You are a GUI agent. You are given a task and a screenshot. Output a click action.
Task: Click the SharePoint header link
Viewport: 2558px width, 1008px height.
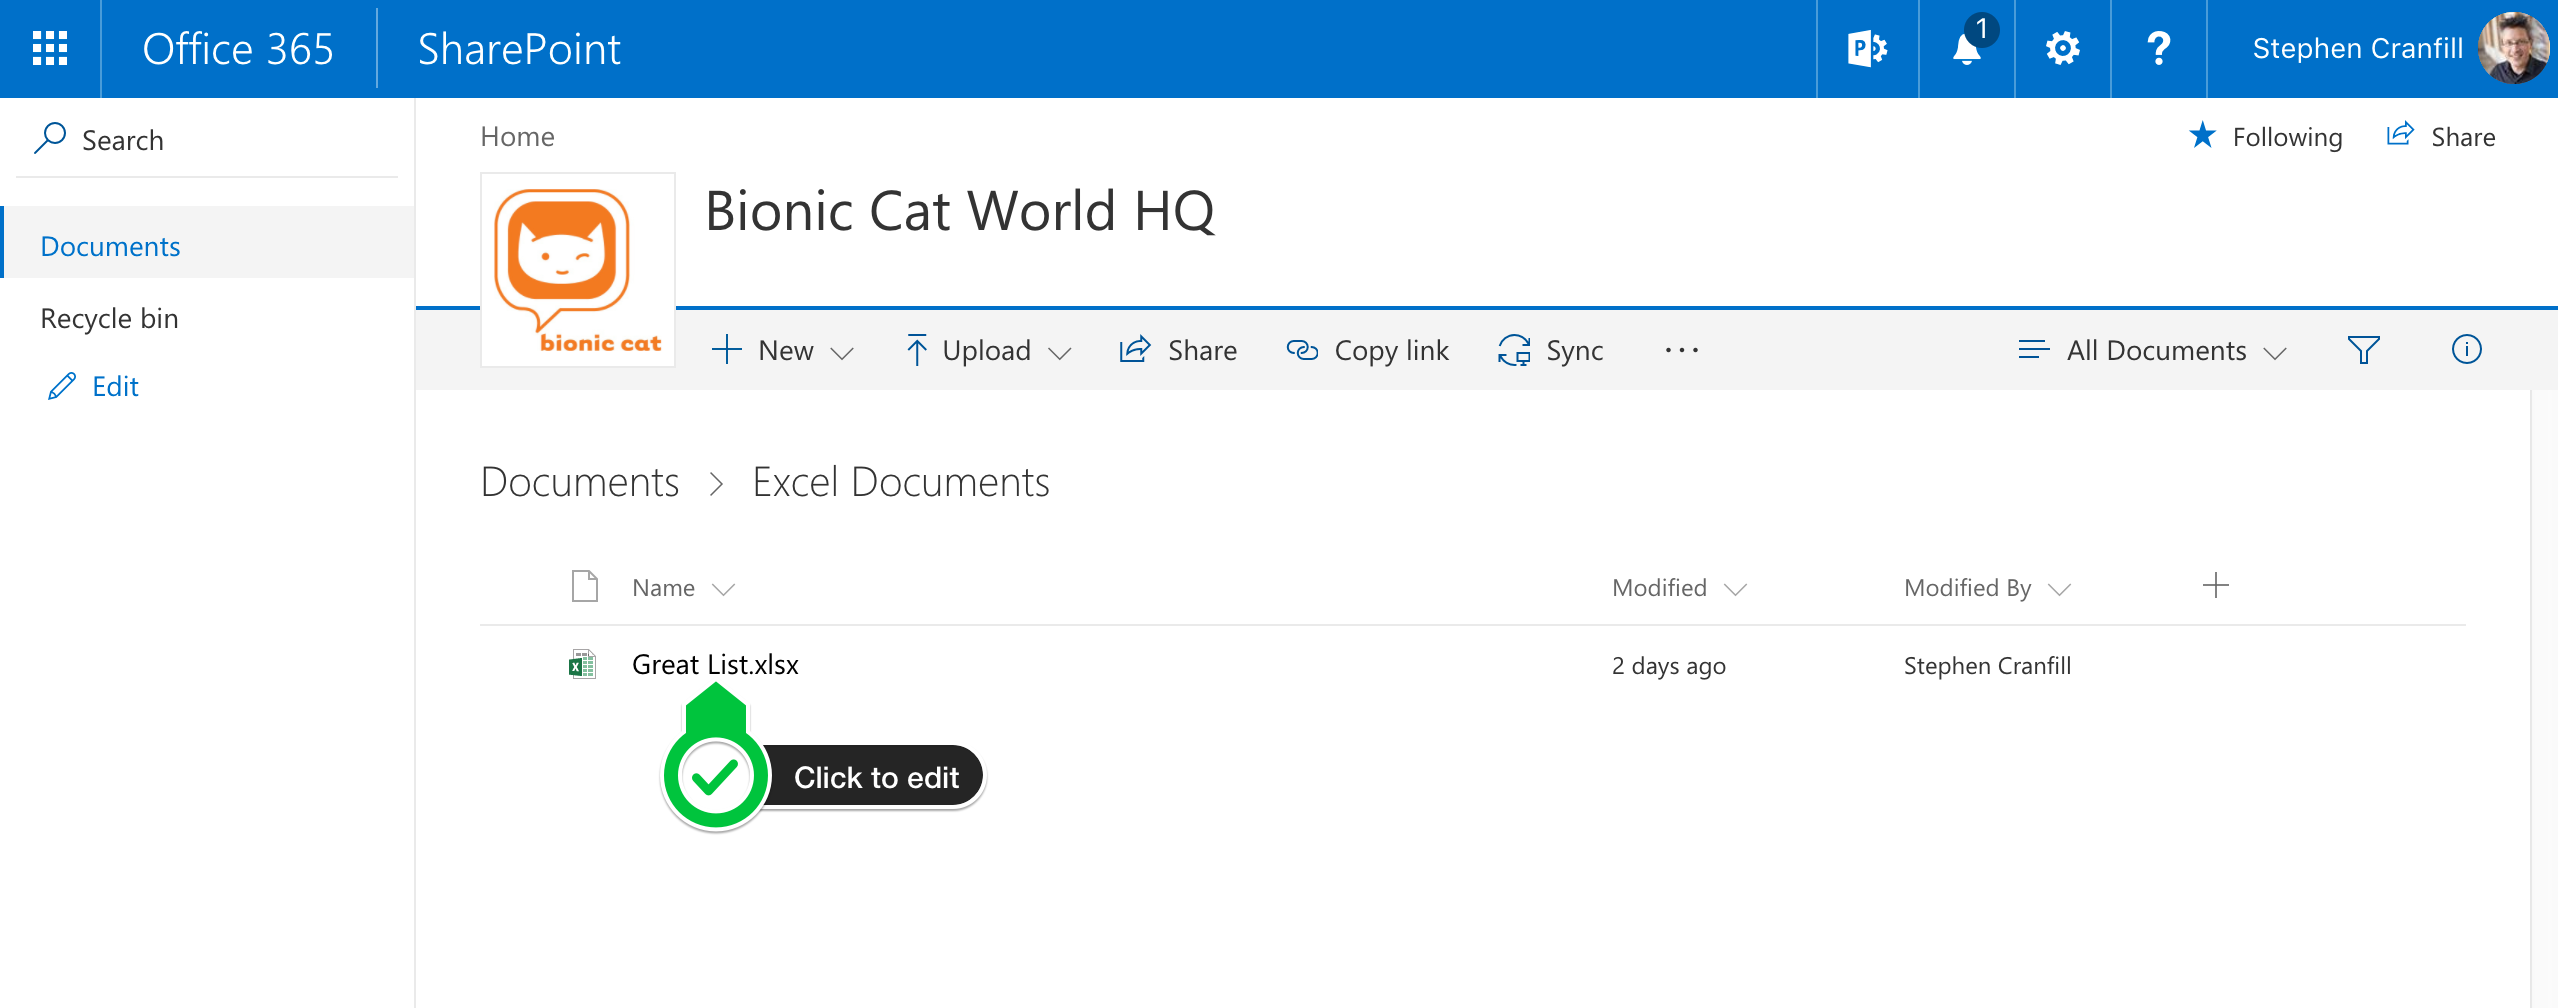(519, 48)
